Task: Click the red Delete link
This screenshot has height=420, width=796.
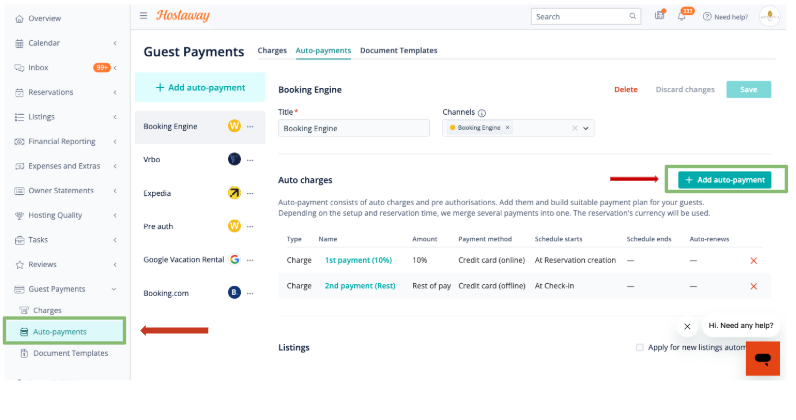Action: point(626,89)
